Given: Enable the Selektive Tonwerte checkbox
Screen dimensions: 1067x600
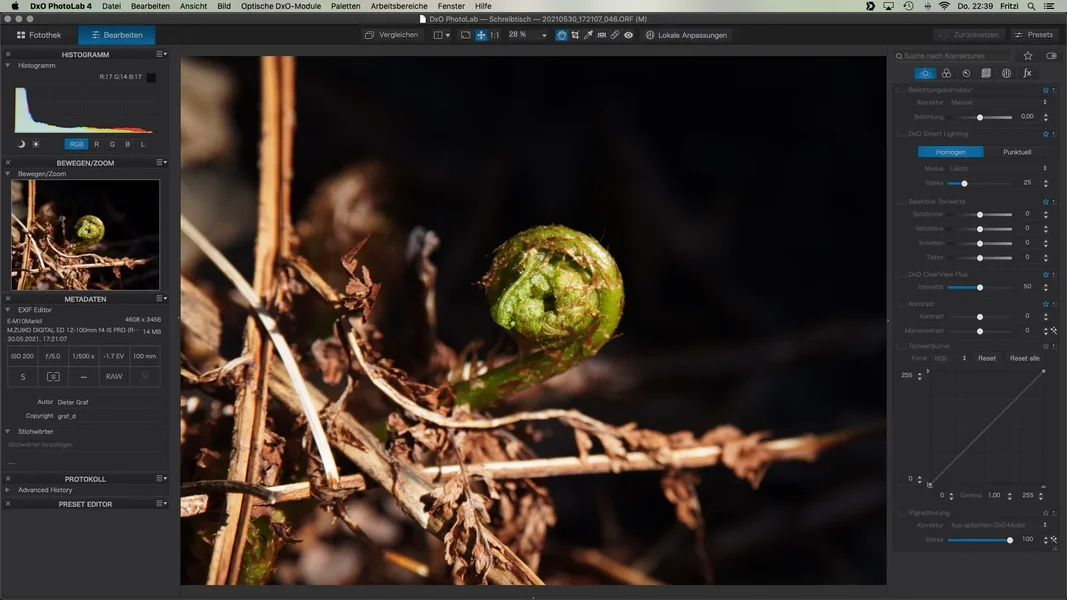Looking at the screenshot, I should pyautogui.click(x=902, y=201).
